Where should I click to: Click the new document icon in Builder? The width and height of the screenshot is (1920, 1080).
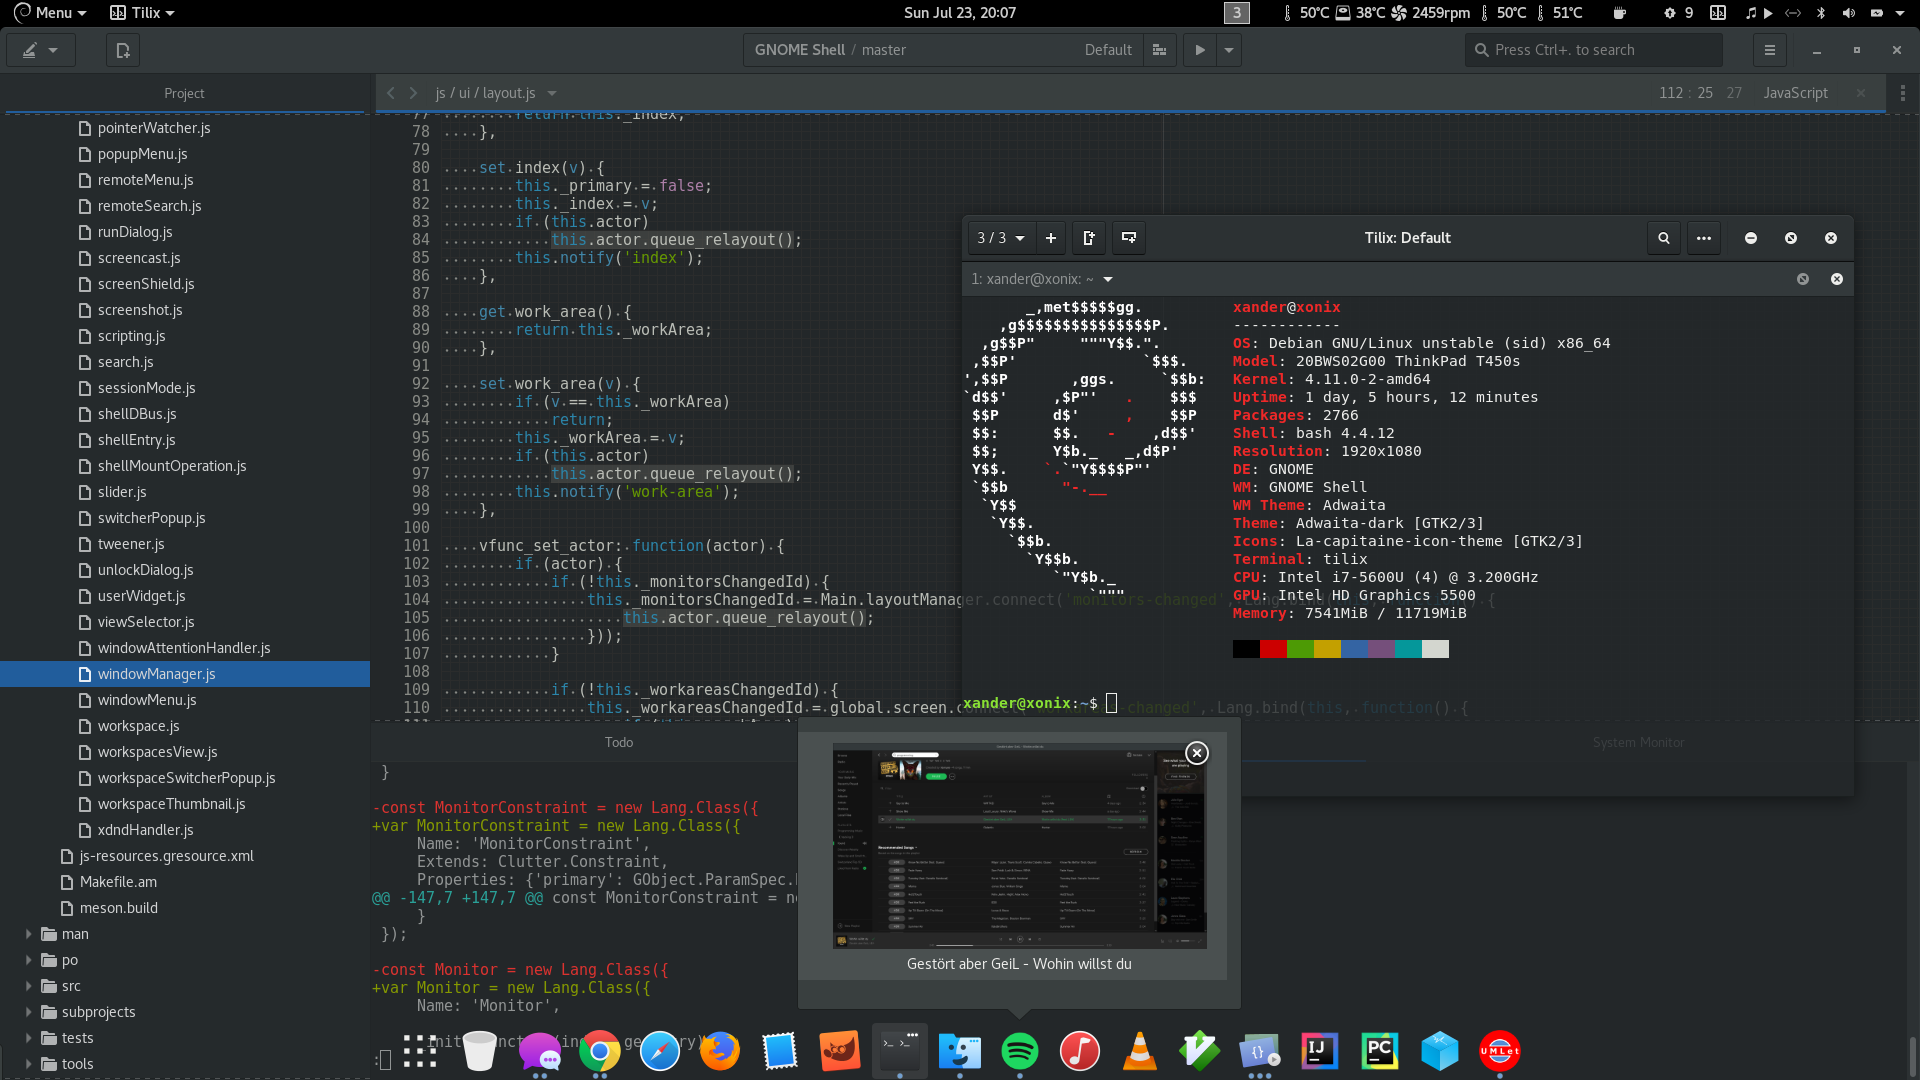[x=123, y=50]
